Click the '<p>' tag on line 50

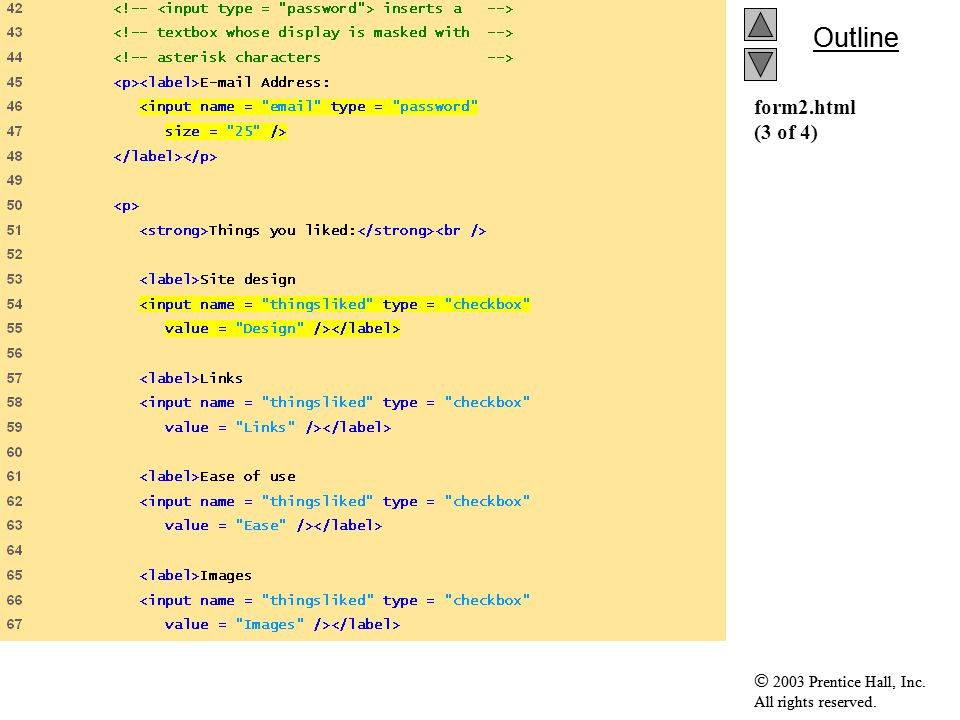[126, 206]
